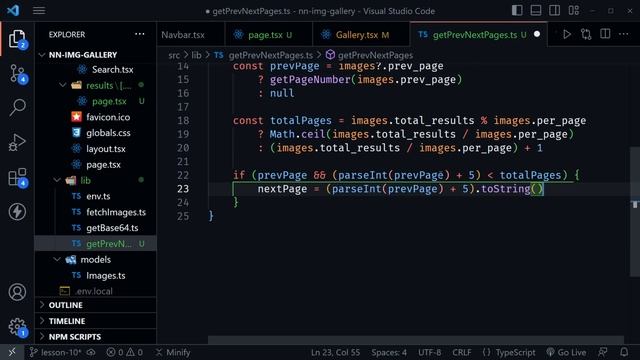Open editor More Actions ellipsis
Screen dimensions: 640x360
click(623, 34)
